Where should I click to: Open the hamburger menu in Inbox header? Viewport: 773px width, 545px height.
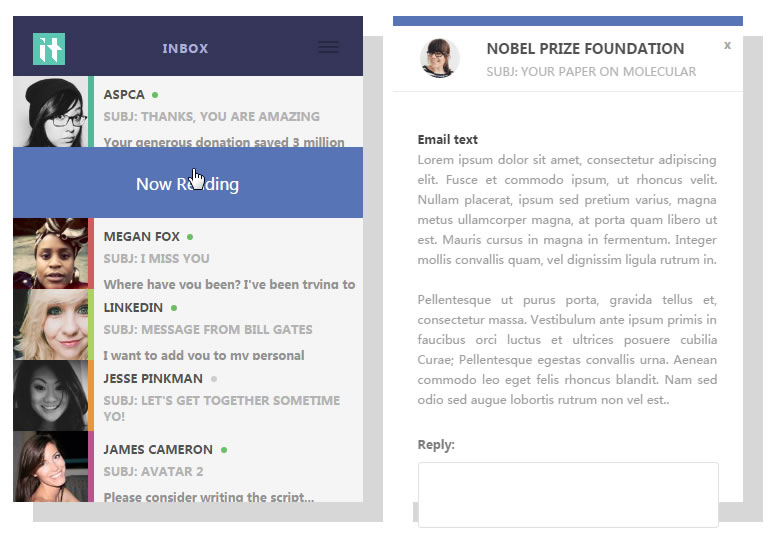tap(327, 47)
